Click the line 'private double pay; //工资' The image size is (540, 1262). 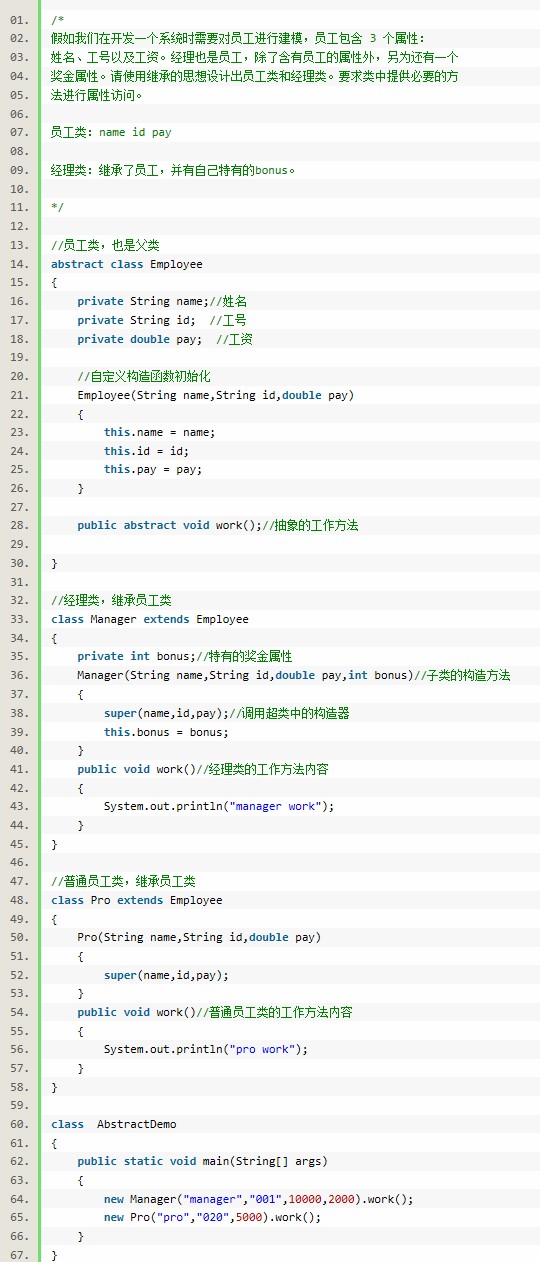165,339
